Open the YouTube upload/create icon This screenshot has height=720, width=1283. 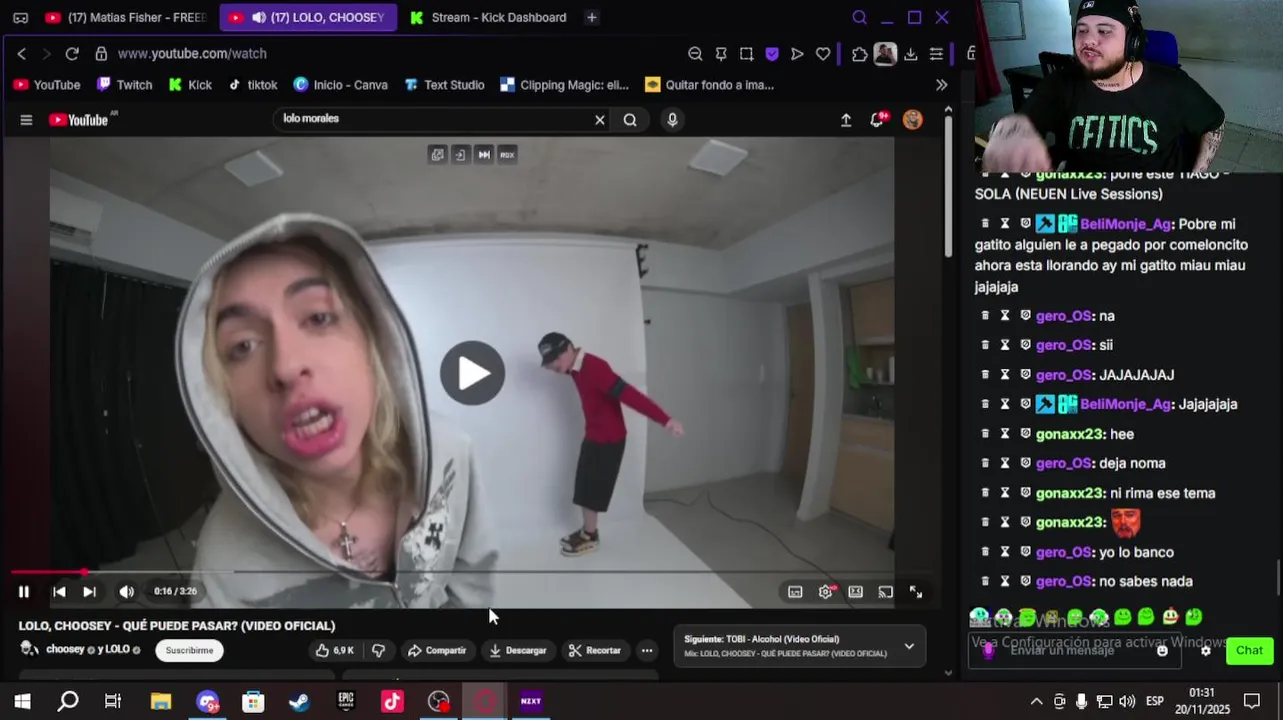coord(846,120)
